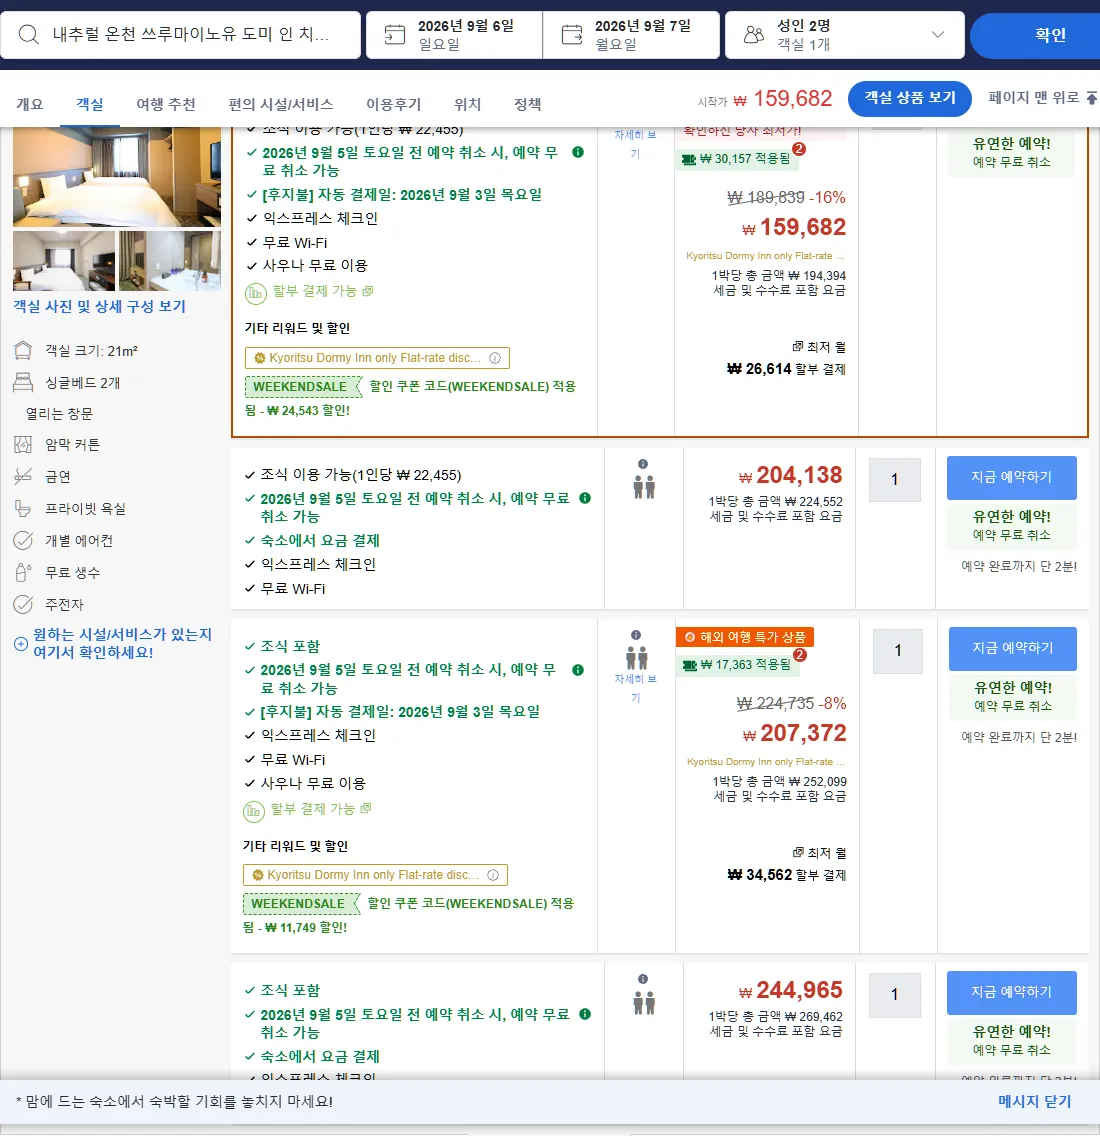The image size is (1100, 1136).
Task: Click 메시지 닫기 to dismiss banner
Action: 1034,1101
